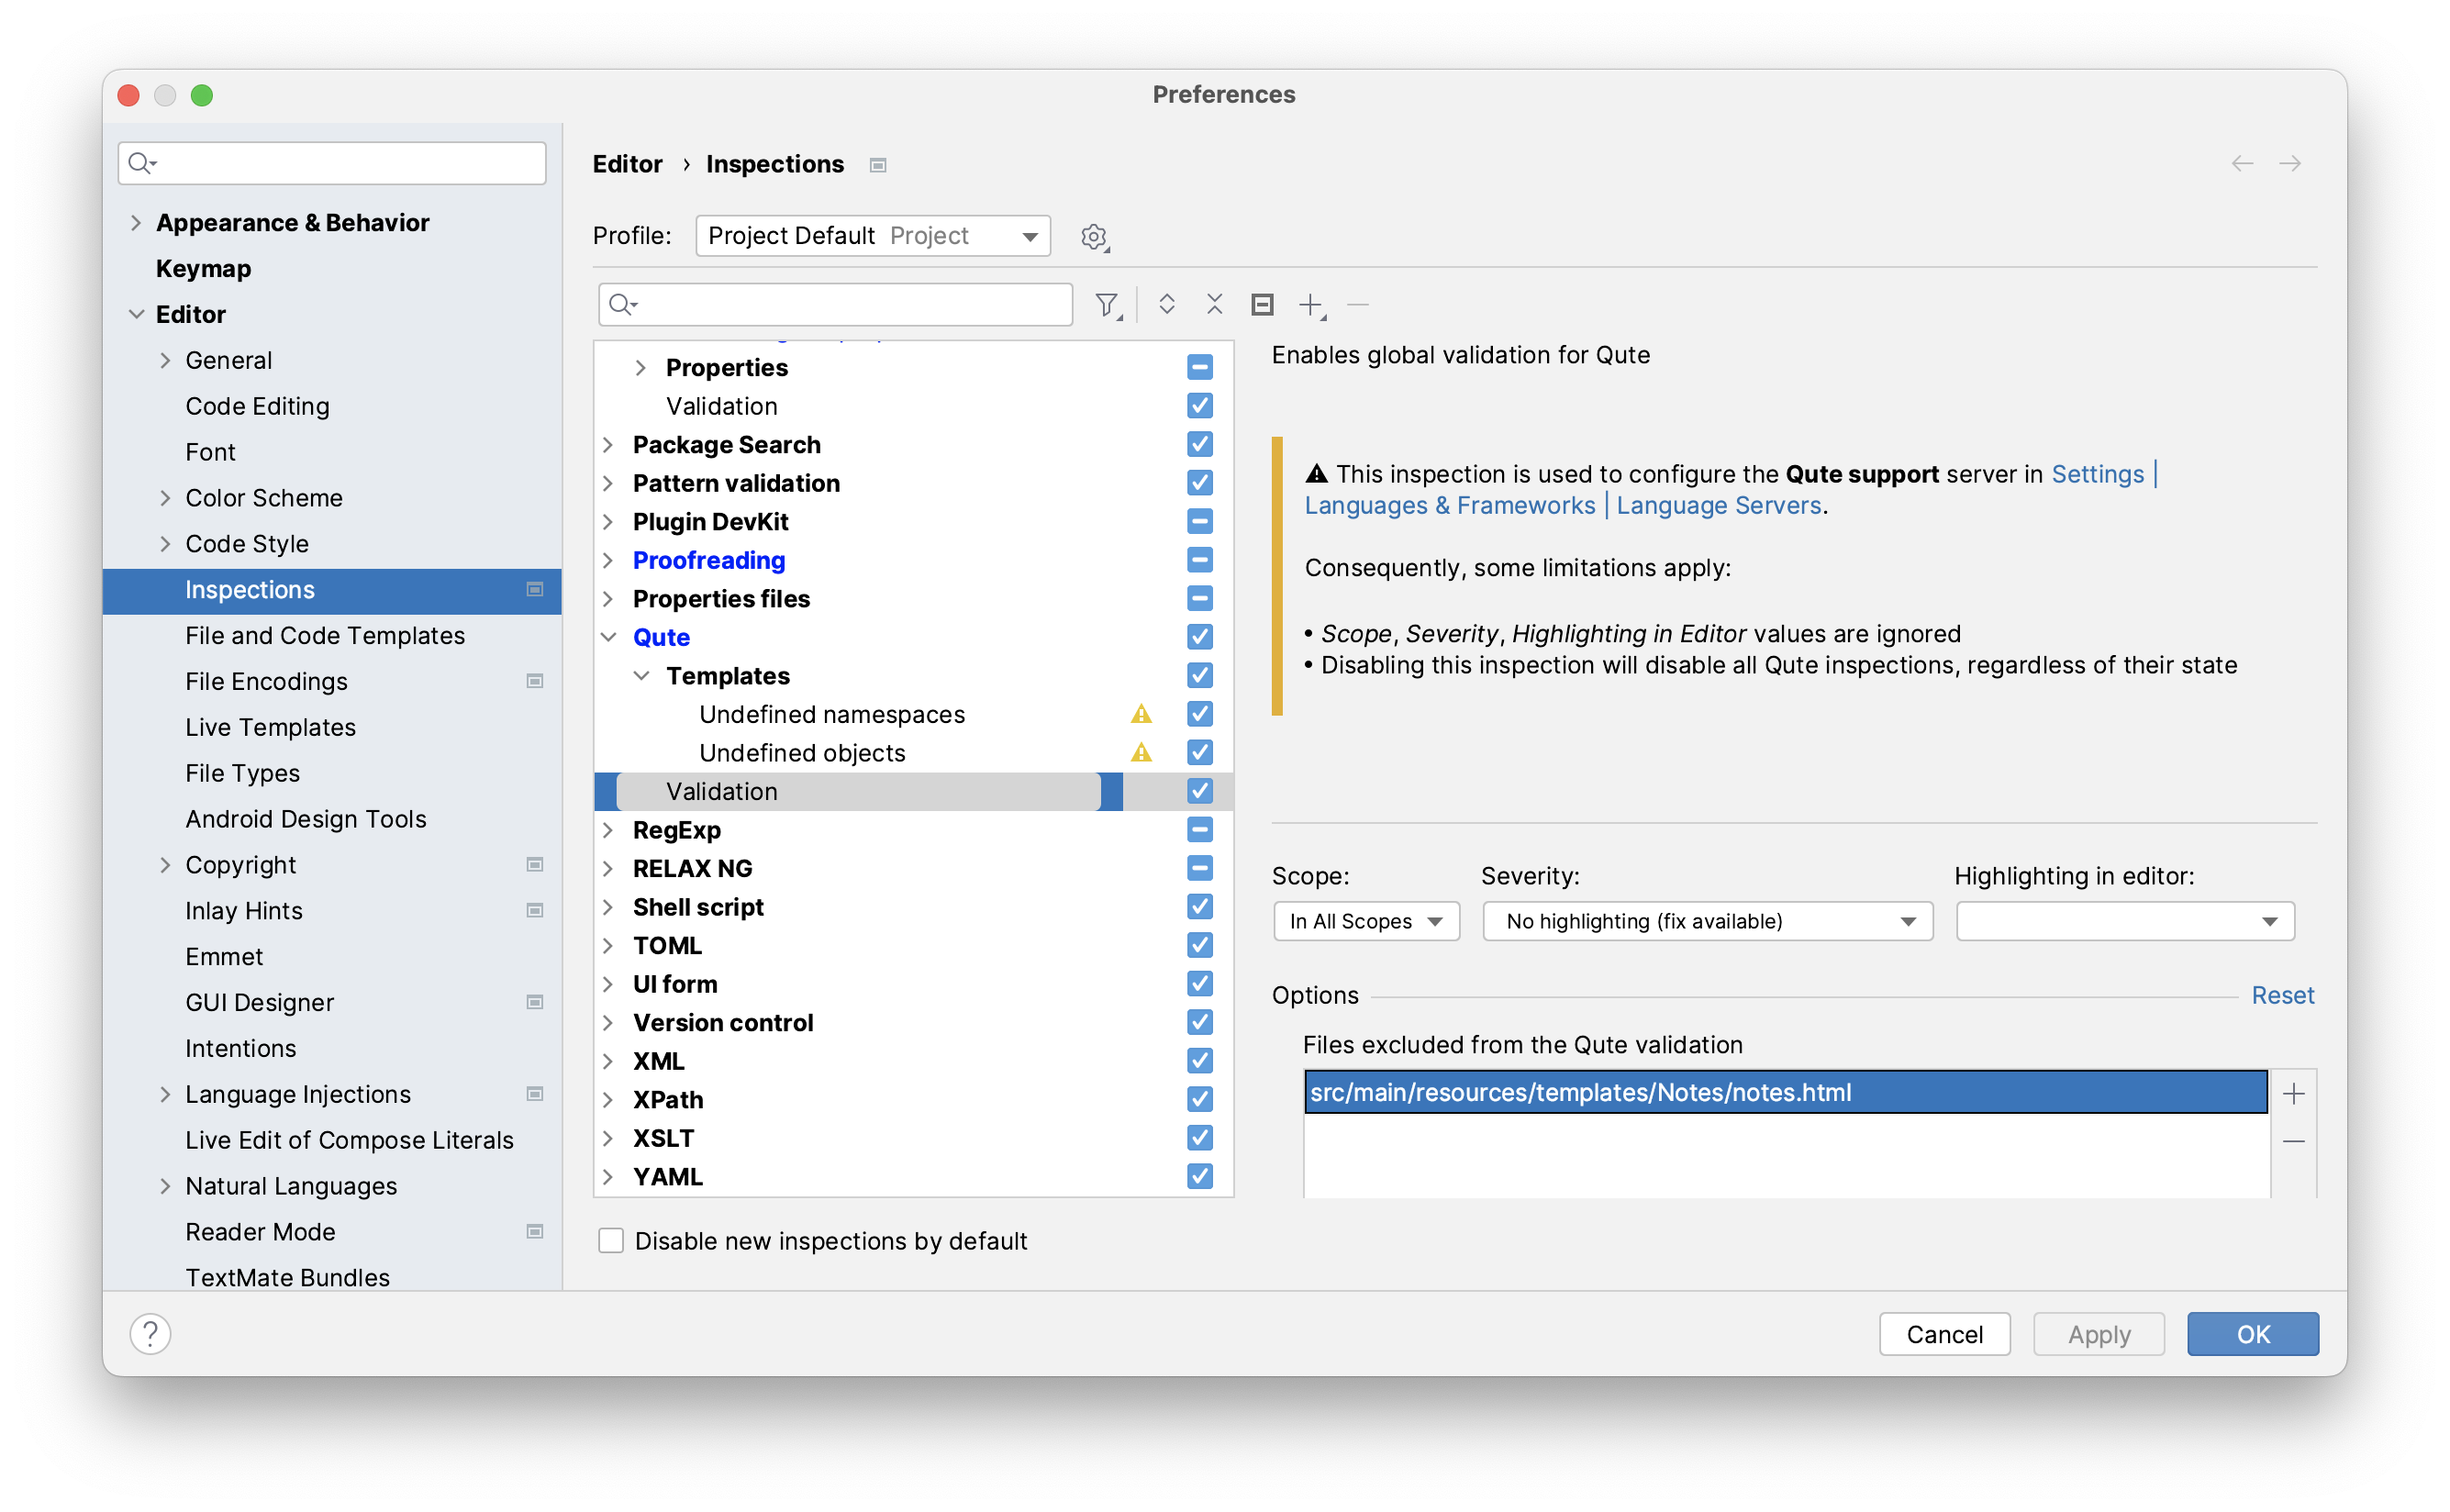Image resolution: width=2450 pixels, height=1512 pixels.
Task: Open File Types settings page
Action: (x=242, y=773)
